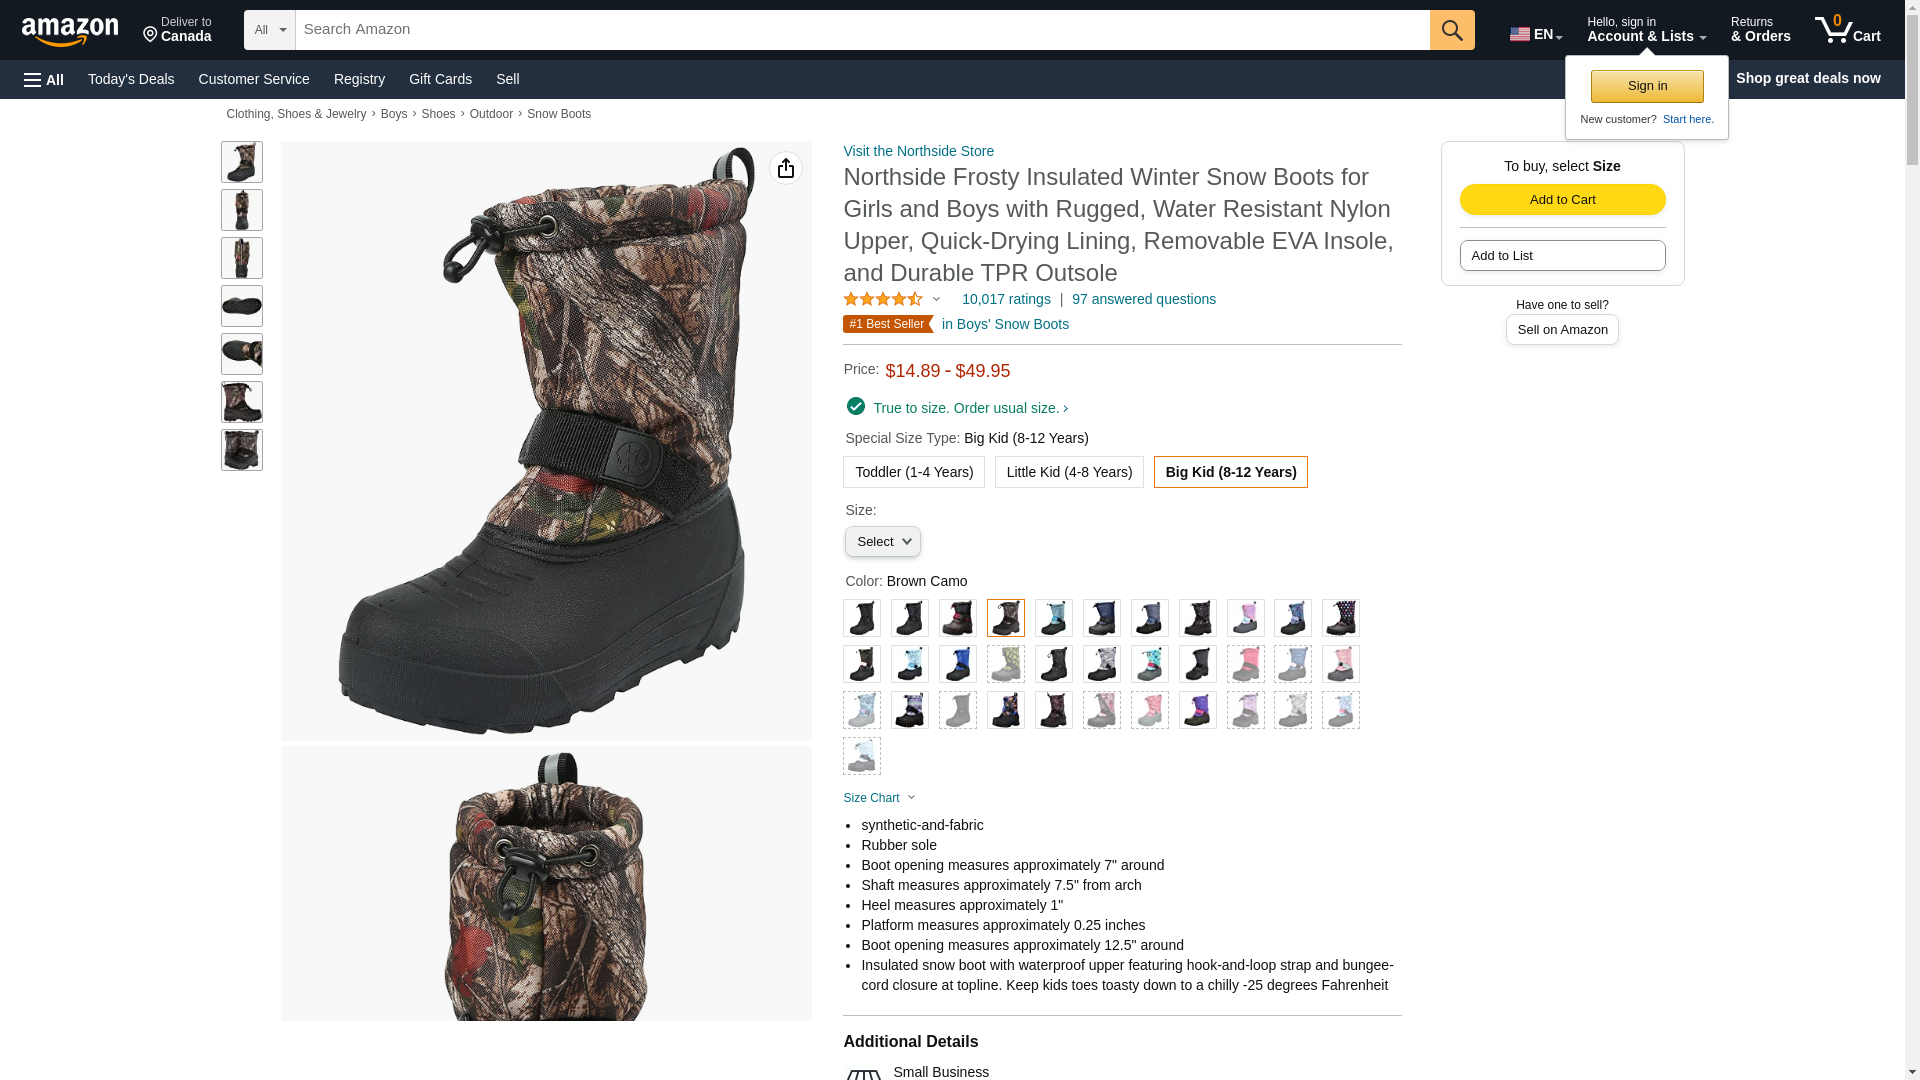Screen dimensions: 1920x1080
Task: Expand the Size Chart section
Action: [879, 798]
